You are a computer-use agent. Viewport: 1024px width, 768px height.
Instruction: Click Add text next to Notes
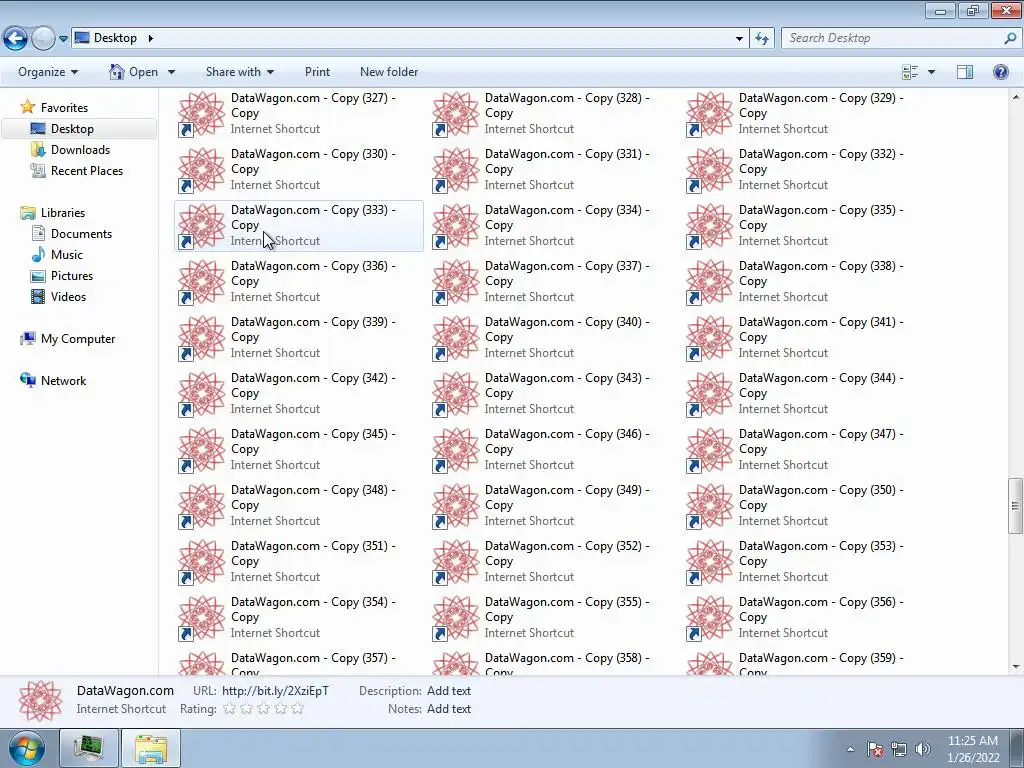click(449, 709)
